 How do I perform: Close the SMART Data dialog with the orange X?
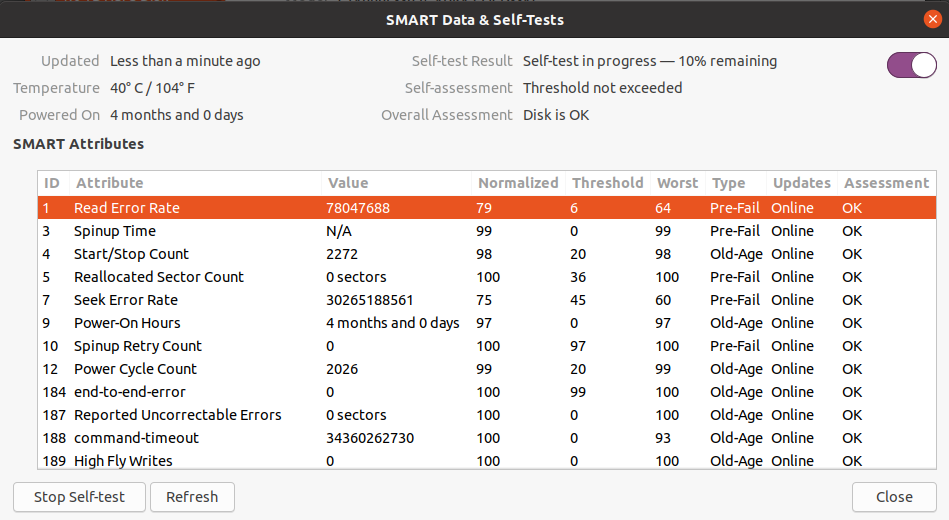tap(933, 19)
